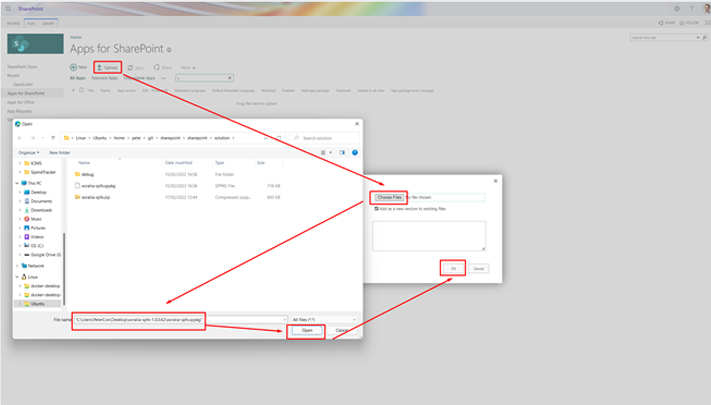This screenshot has width=711, height=405.
Task: Switch to the FILES ribbon tab
Action: pos(31,23)
